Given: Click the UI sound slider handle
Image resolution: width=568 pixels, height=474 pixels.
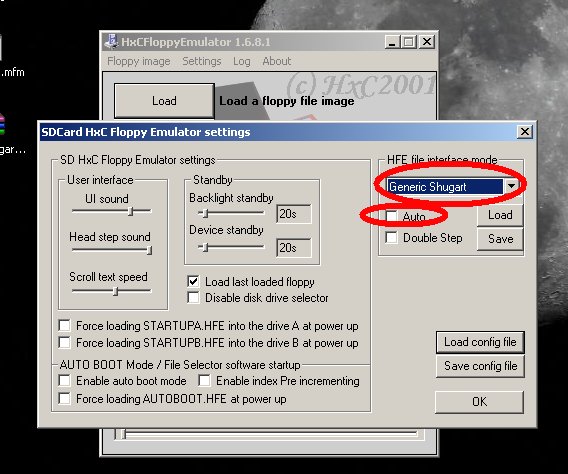Looking at the screenshot, I should [x=131, y=211].
